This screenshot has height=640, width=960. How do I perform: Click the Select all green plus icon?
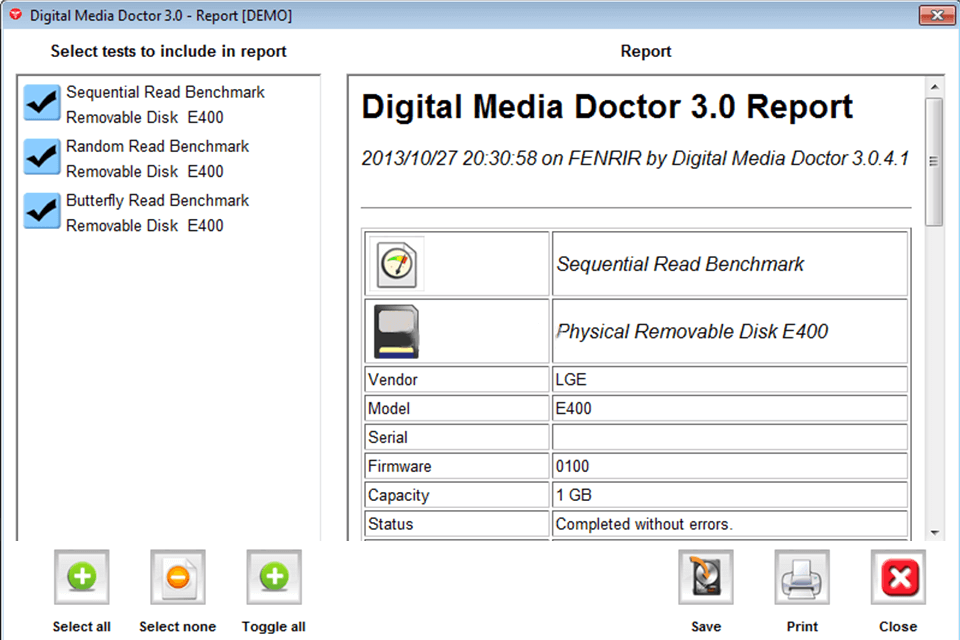81,577
